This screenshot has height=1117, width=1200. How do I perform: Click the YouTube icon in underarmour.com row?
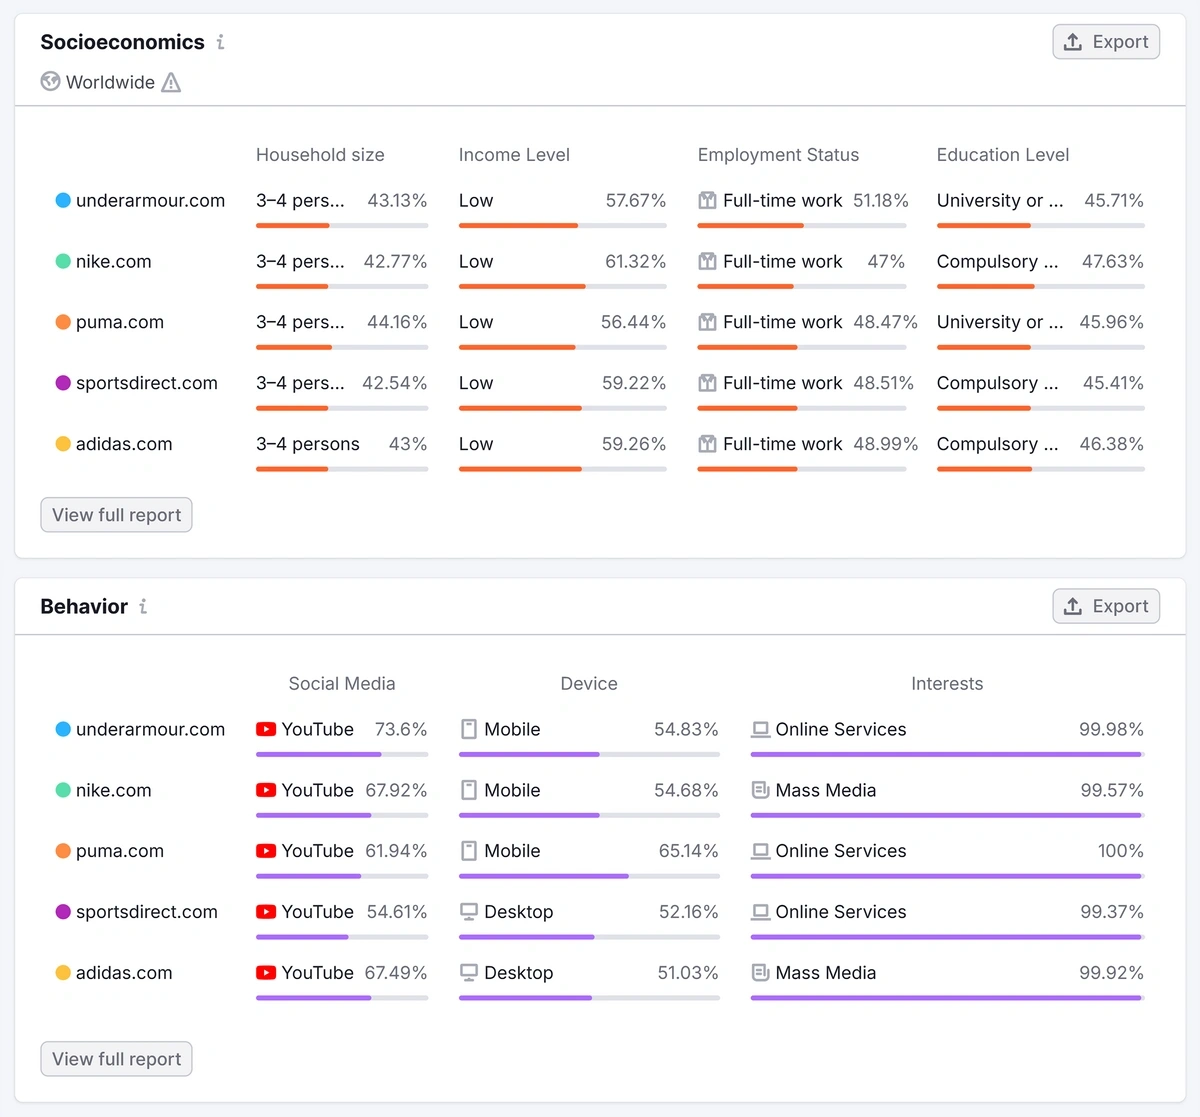coord(266,729)
